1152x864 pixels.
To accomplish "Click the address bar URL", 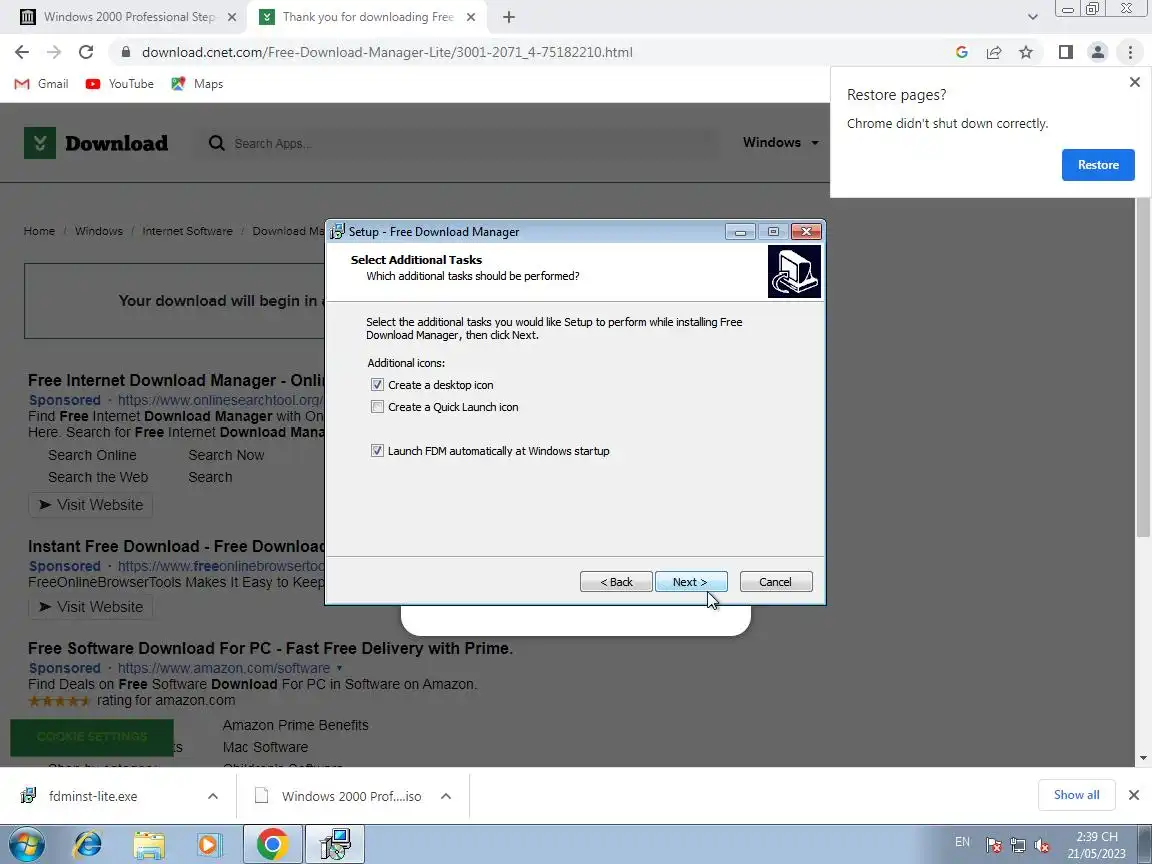I will [x=387, y=52].
